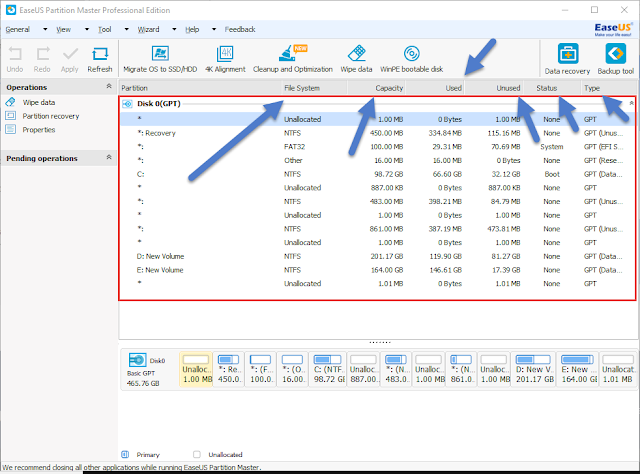
Task: Click the EaseUS app icon in title bar
Action: [x=11, y=10]
